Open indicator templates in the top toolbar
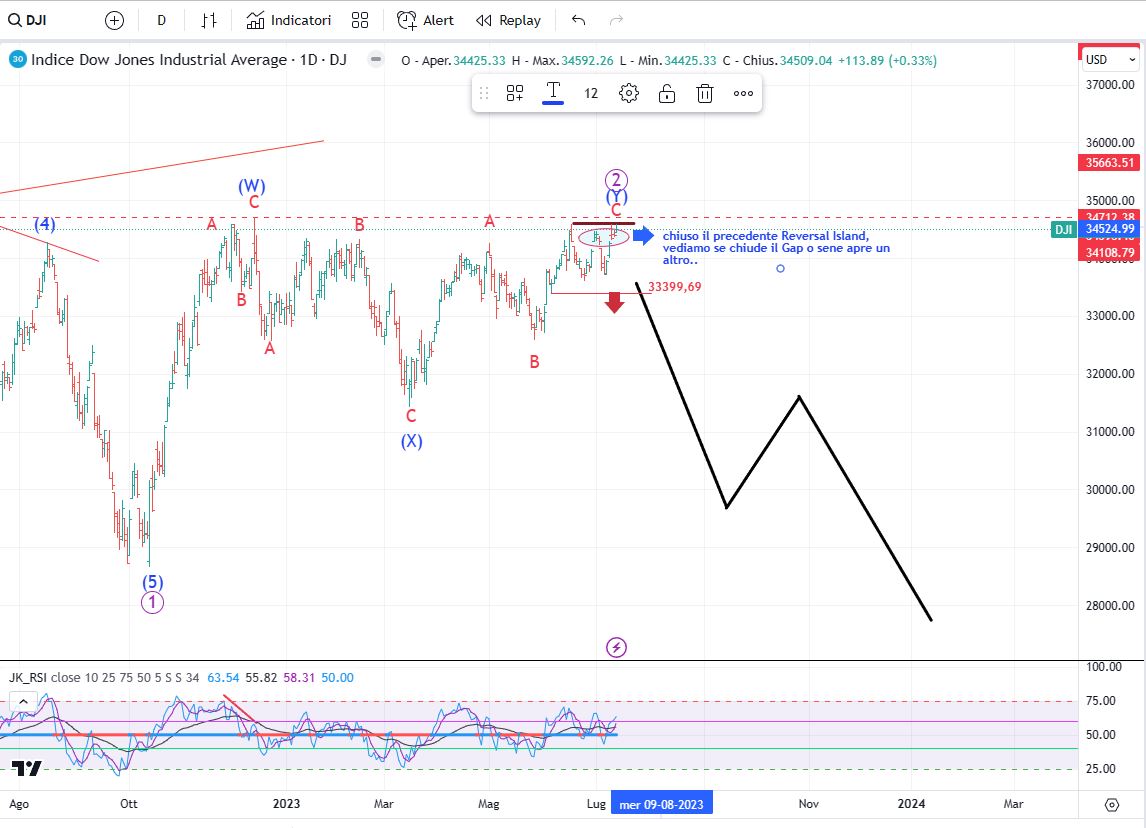1146x828 pixels. click(360, 20)
